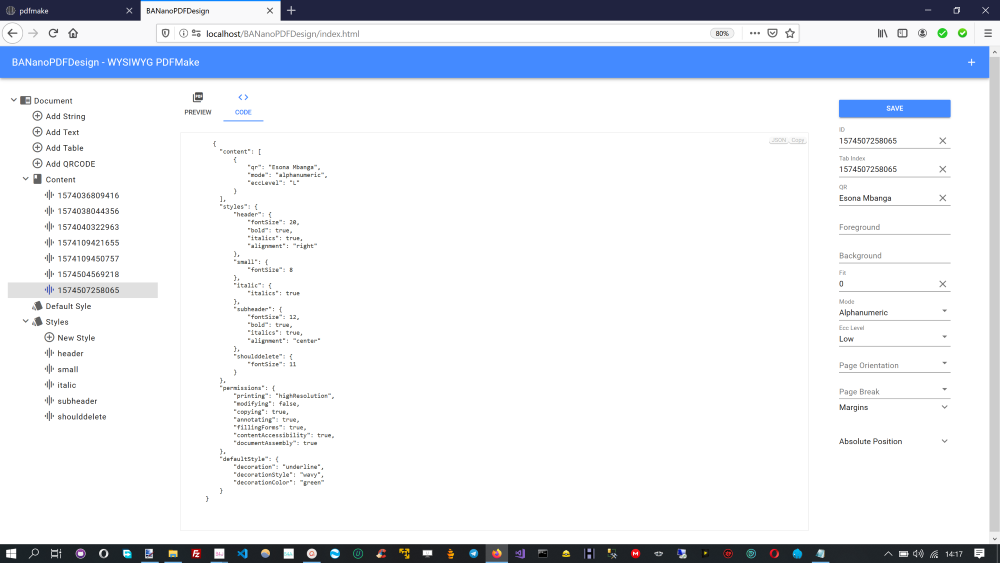Clear the ID field with X icon

click(943, 141)
